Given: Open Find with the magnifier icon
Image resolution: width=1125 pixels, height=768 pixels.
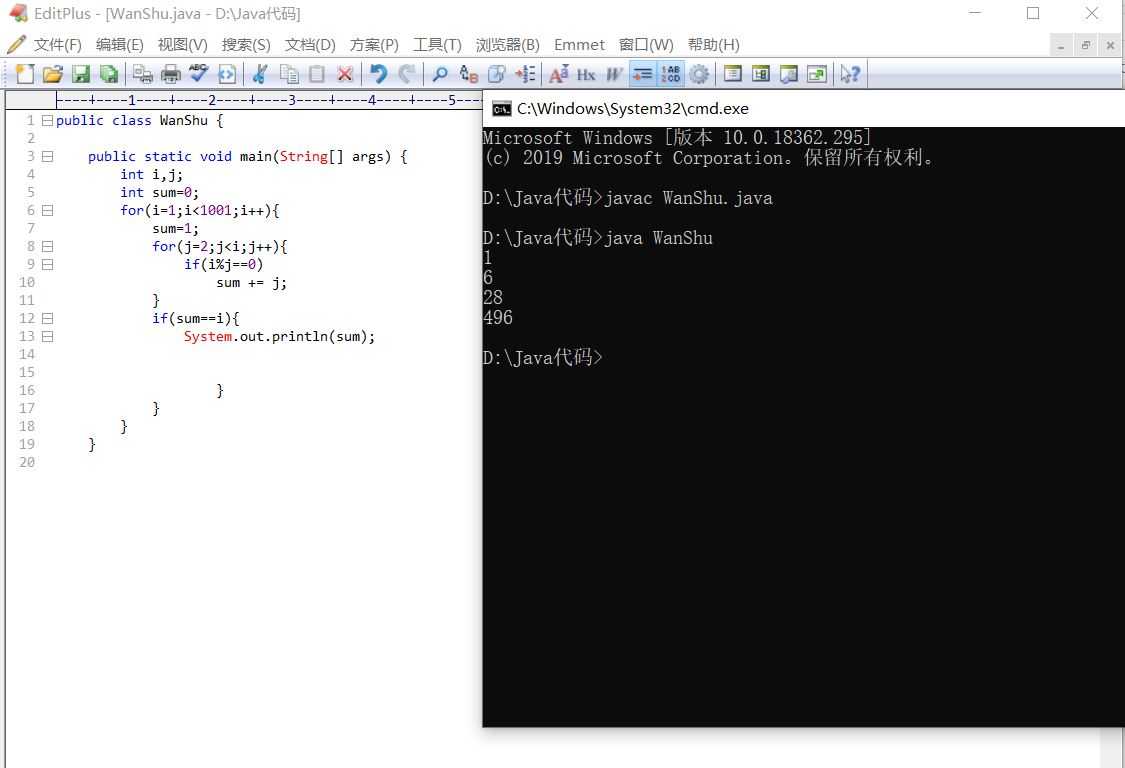Looking at the screenshot, I should coord(441,74).
